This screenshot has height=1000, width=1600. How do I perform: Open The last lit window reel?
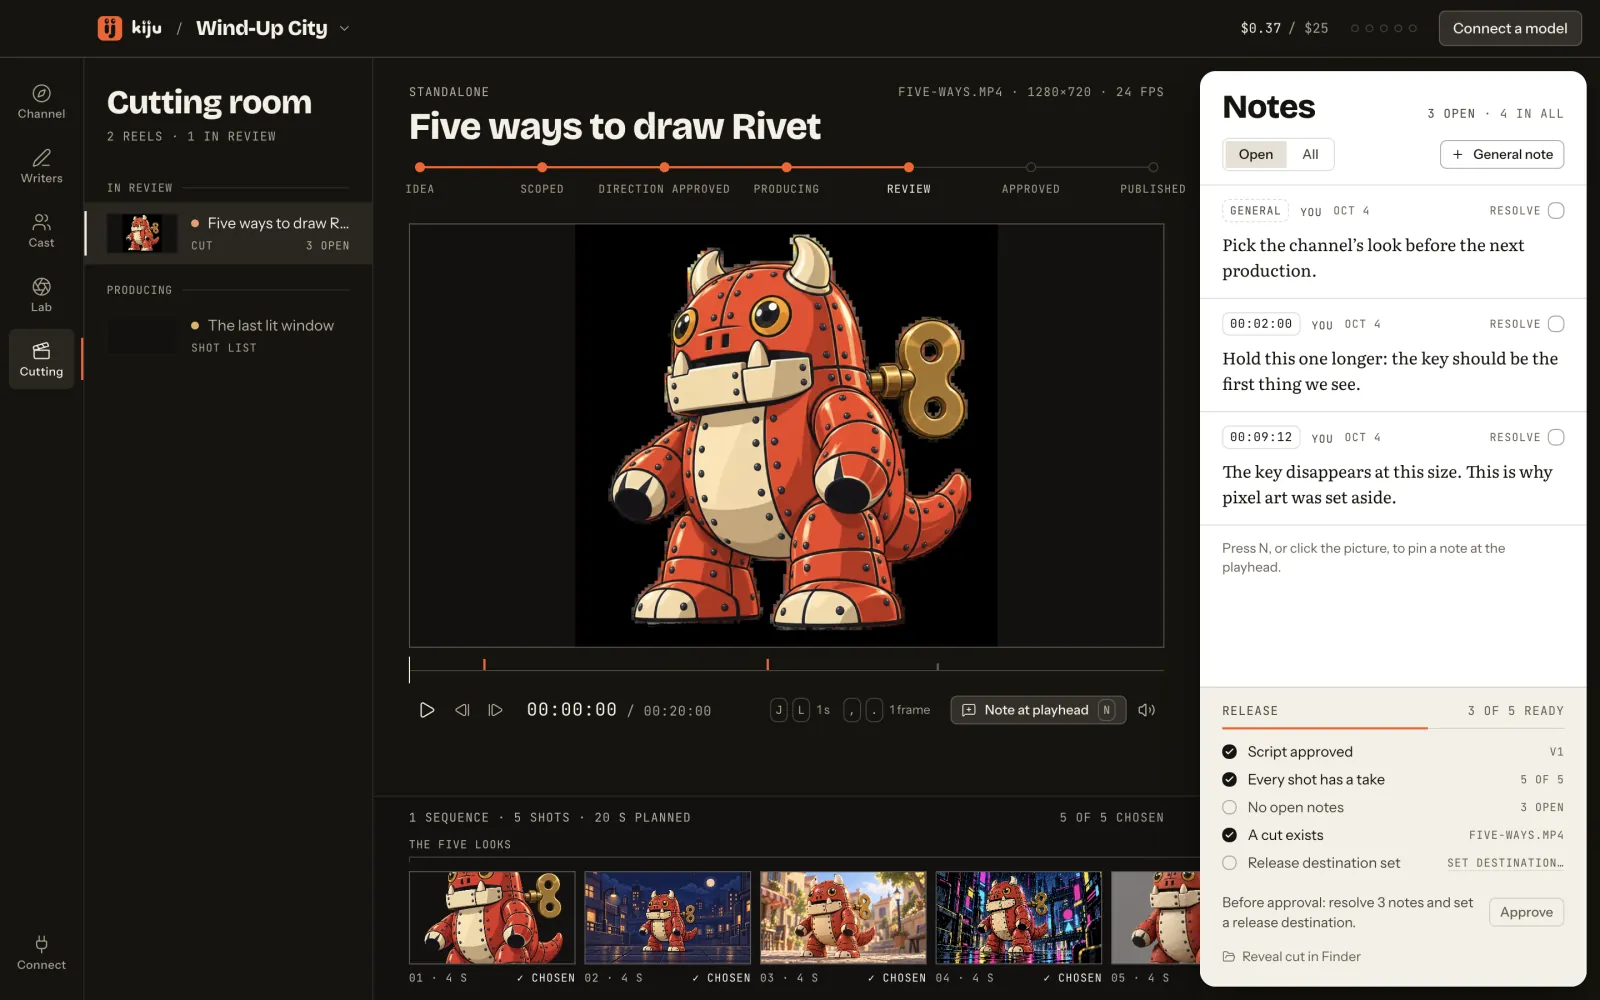[229, 336]
